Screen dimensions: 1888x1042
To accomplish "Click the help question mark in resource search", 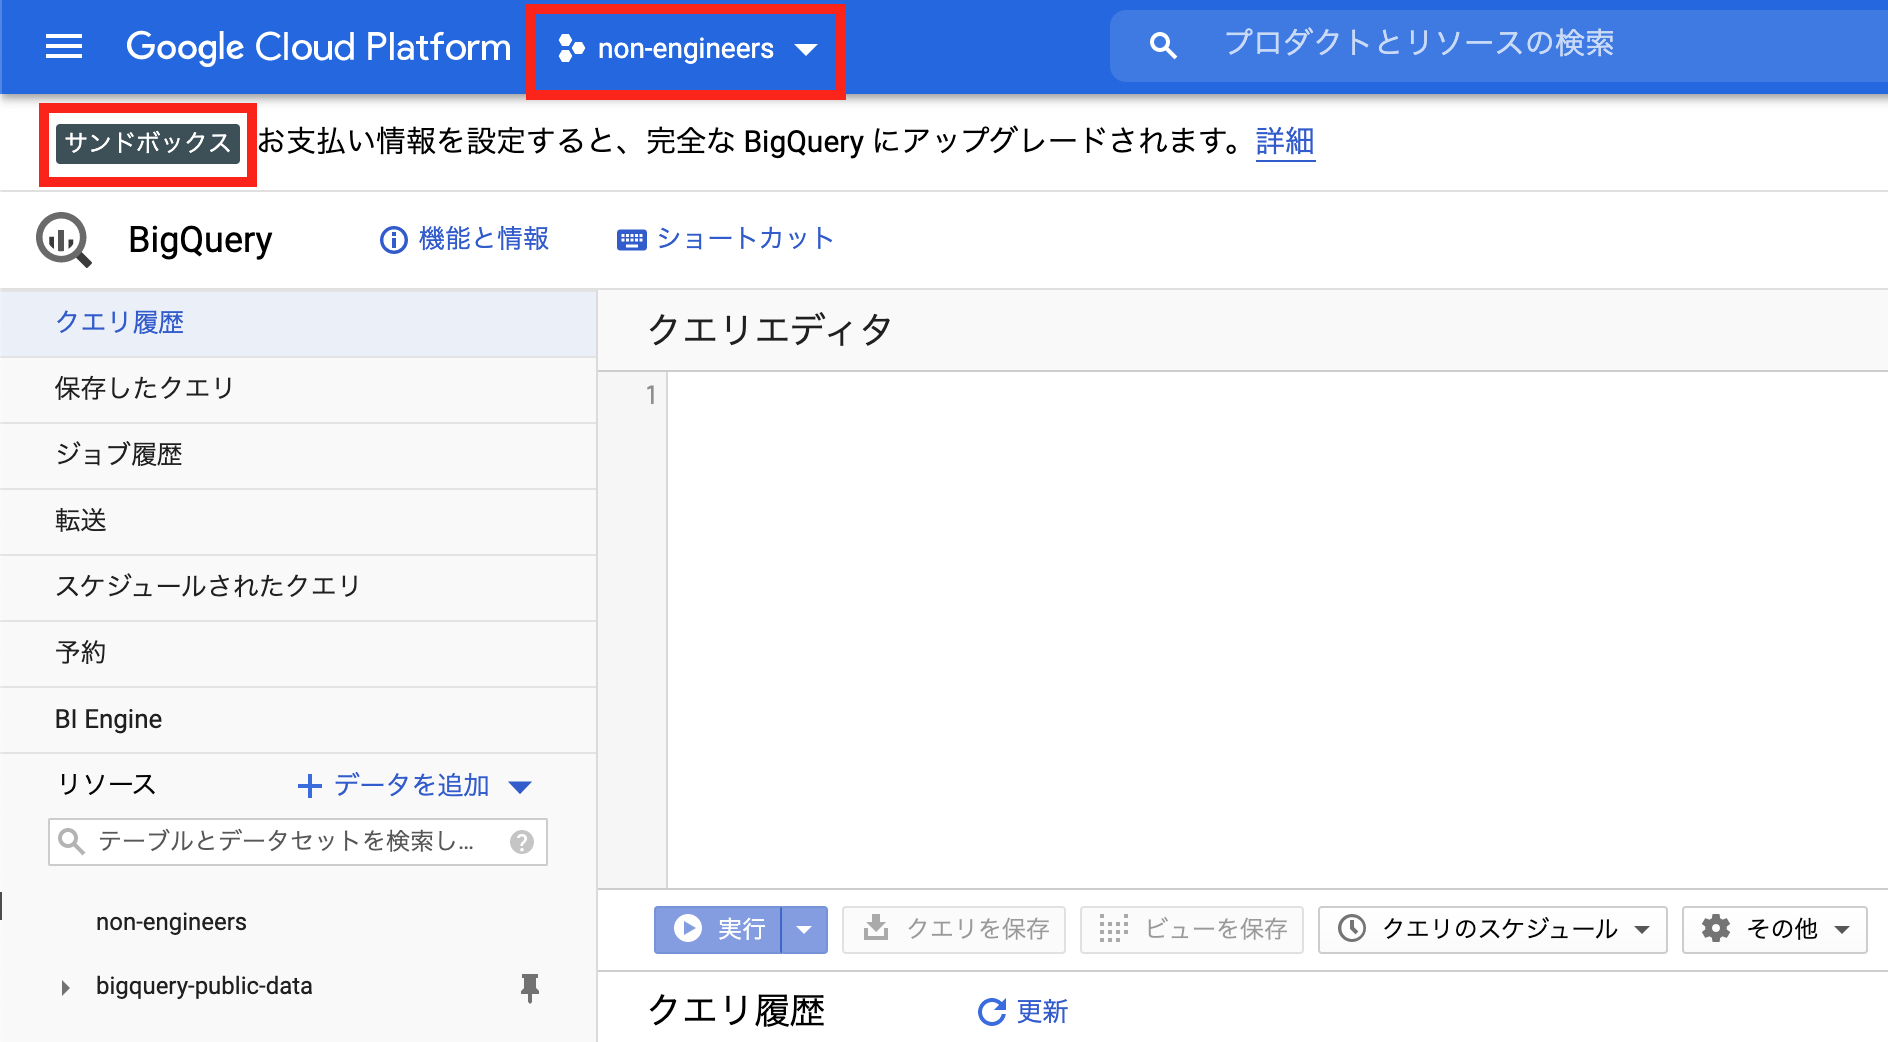I will 522,842.
